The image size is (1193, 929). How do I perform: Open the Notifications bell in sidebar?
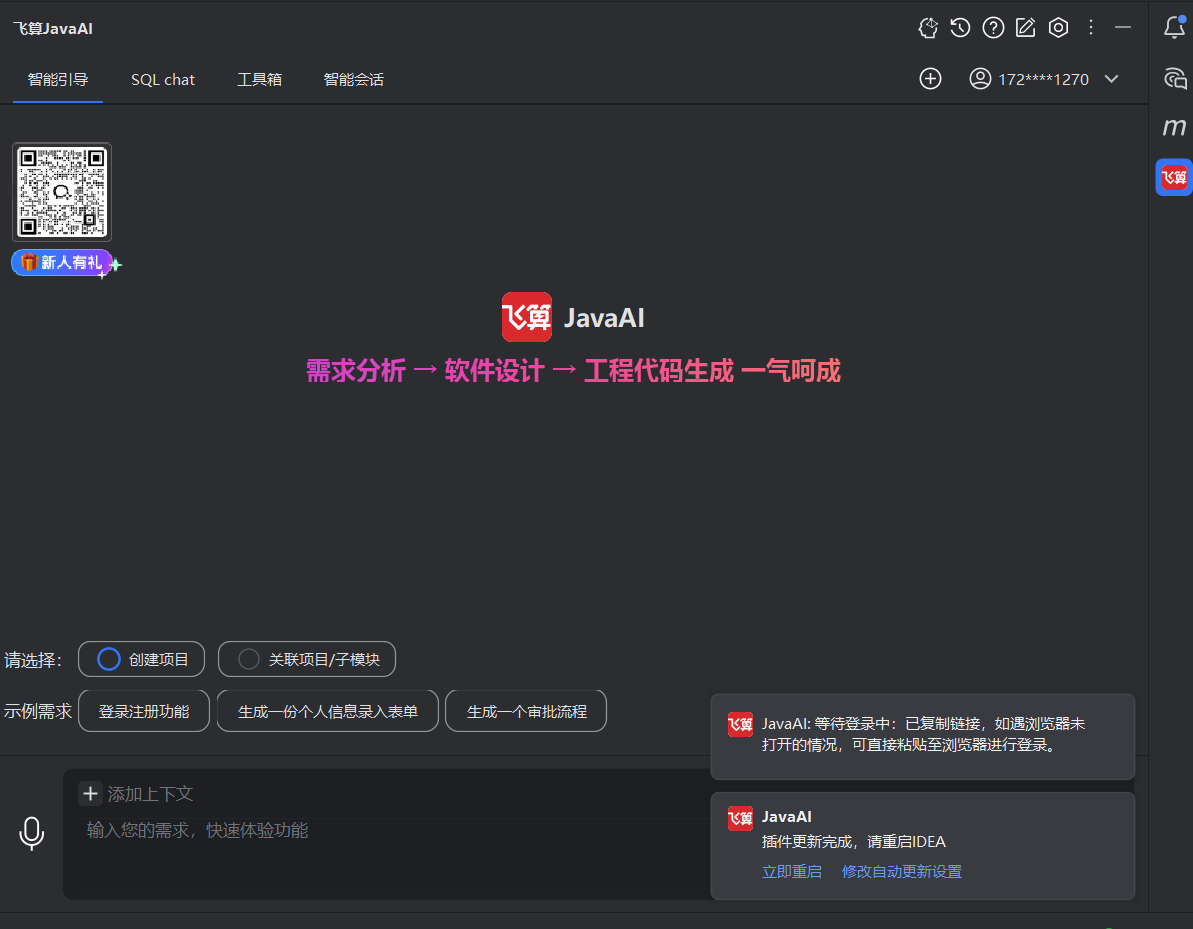1174,28
